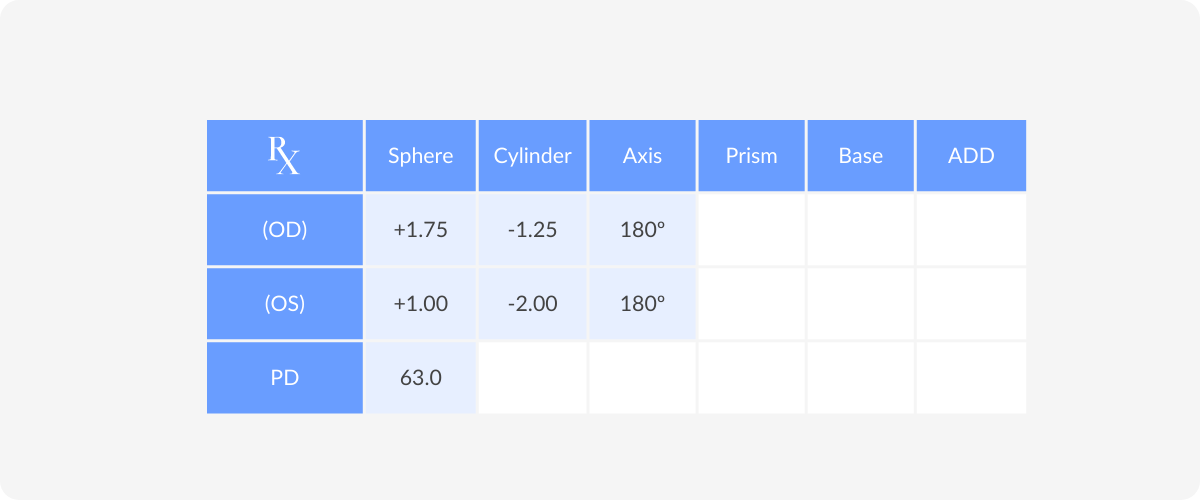Click the OD cylinder value -1.25
Screen dimensions: 1200x500
(533, 230)
